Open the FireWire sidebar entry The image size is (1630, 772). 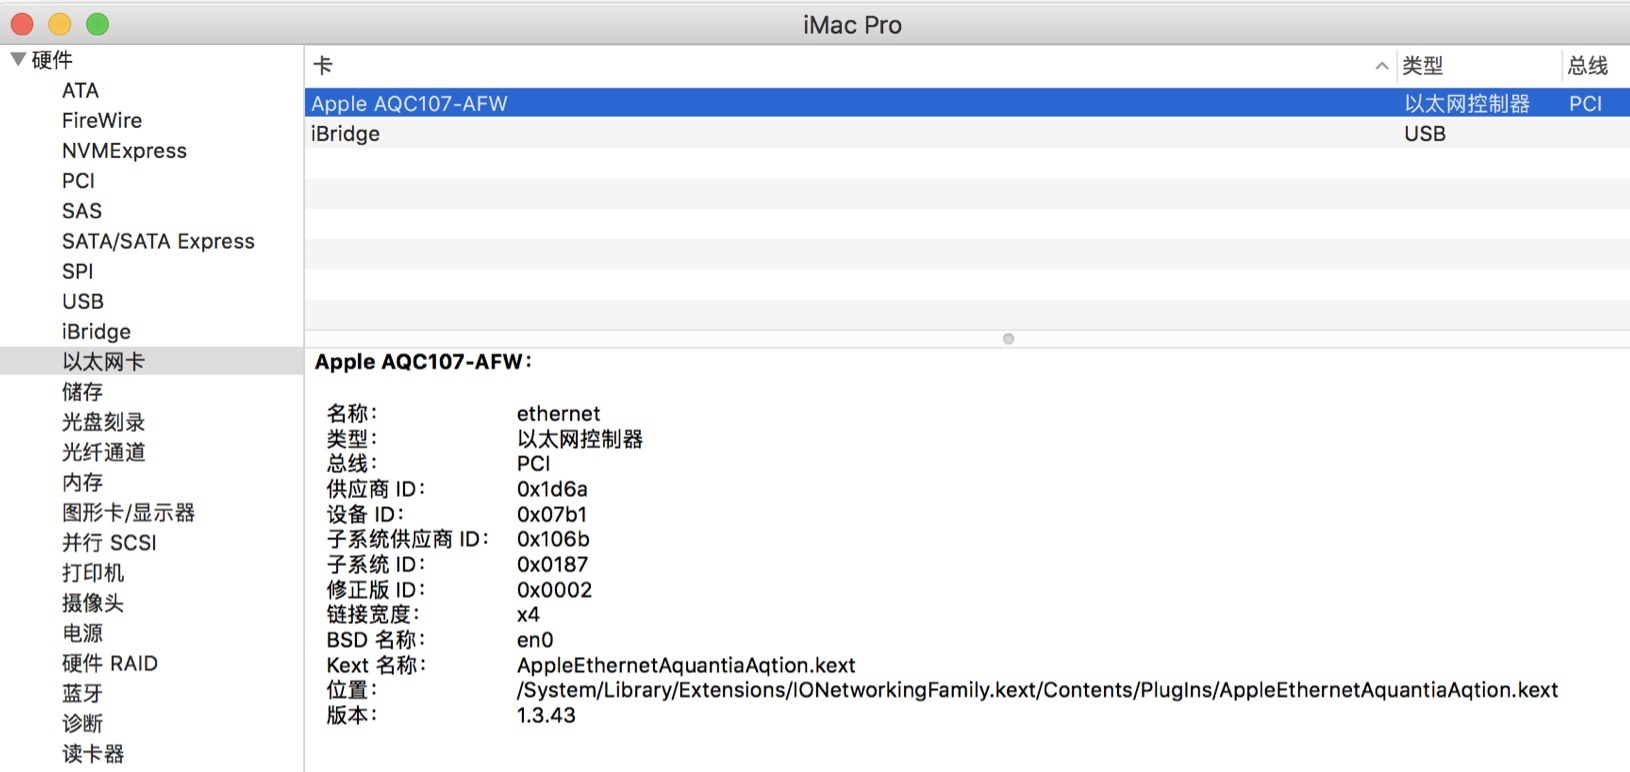tap(102, 121)
